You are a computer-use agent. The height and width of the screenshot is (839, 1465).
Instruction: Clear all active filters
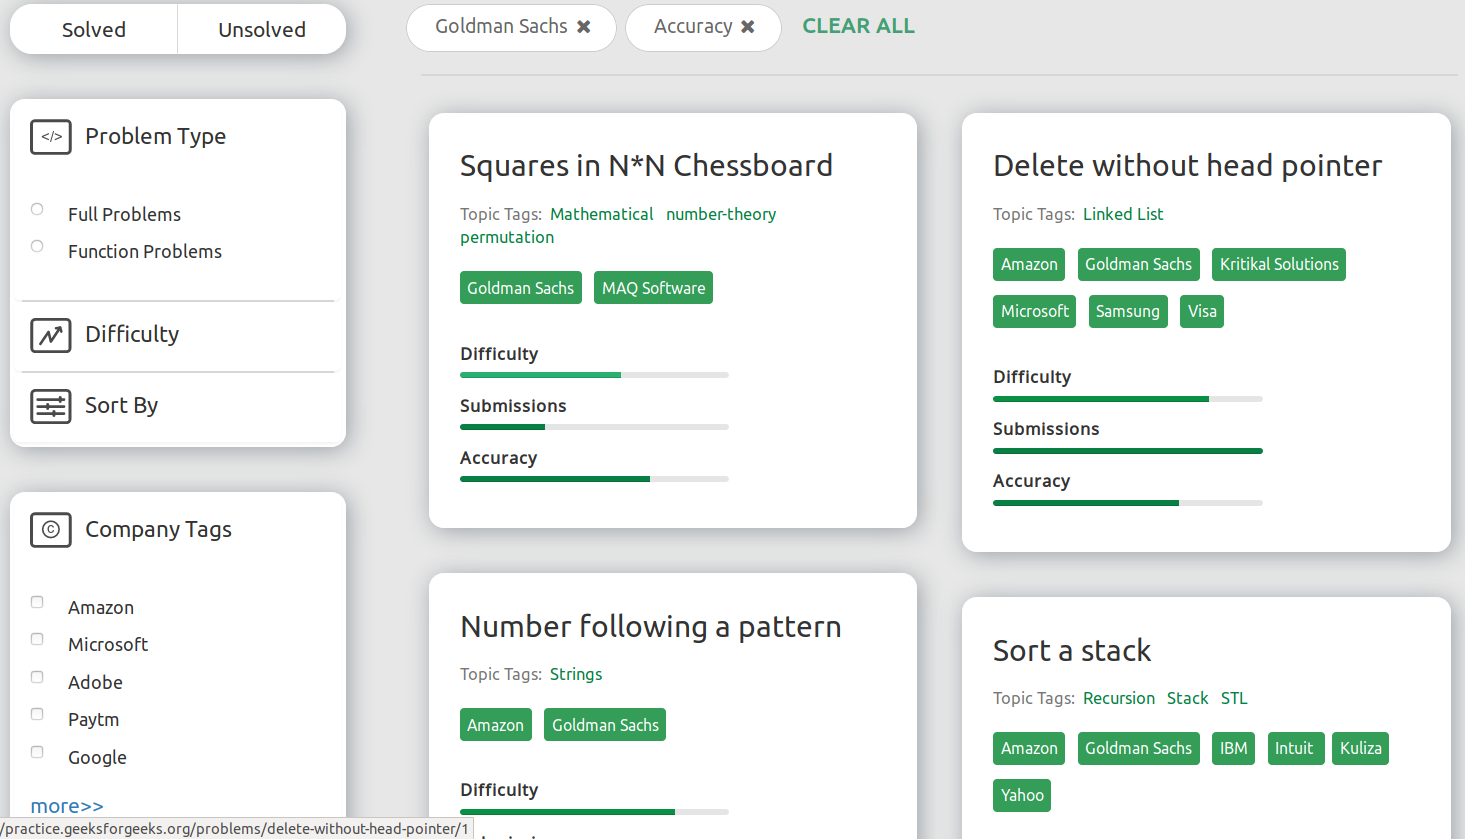(x=859, y=26)
